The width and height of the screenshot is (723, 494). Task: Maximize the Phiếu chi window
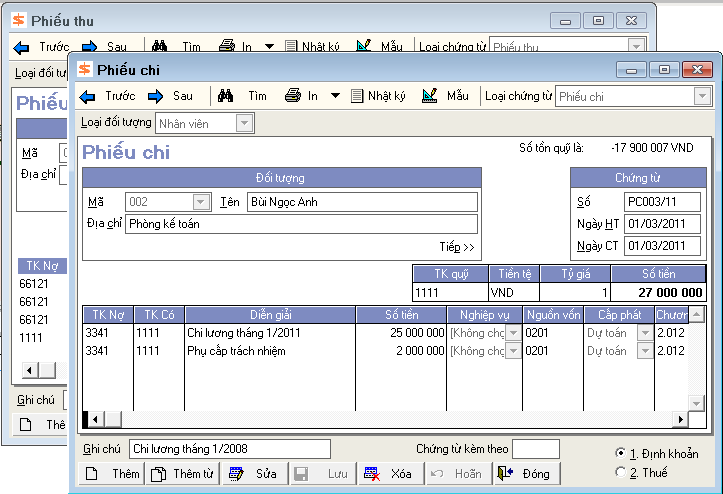[x=664, y=70]
